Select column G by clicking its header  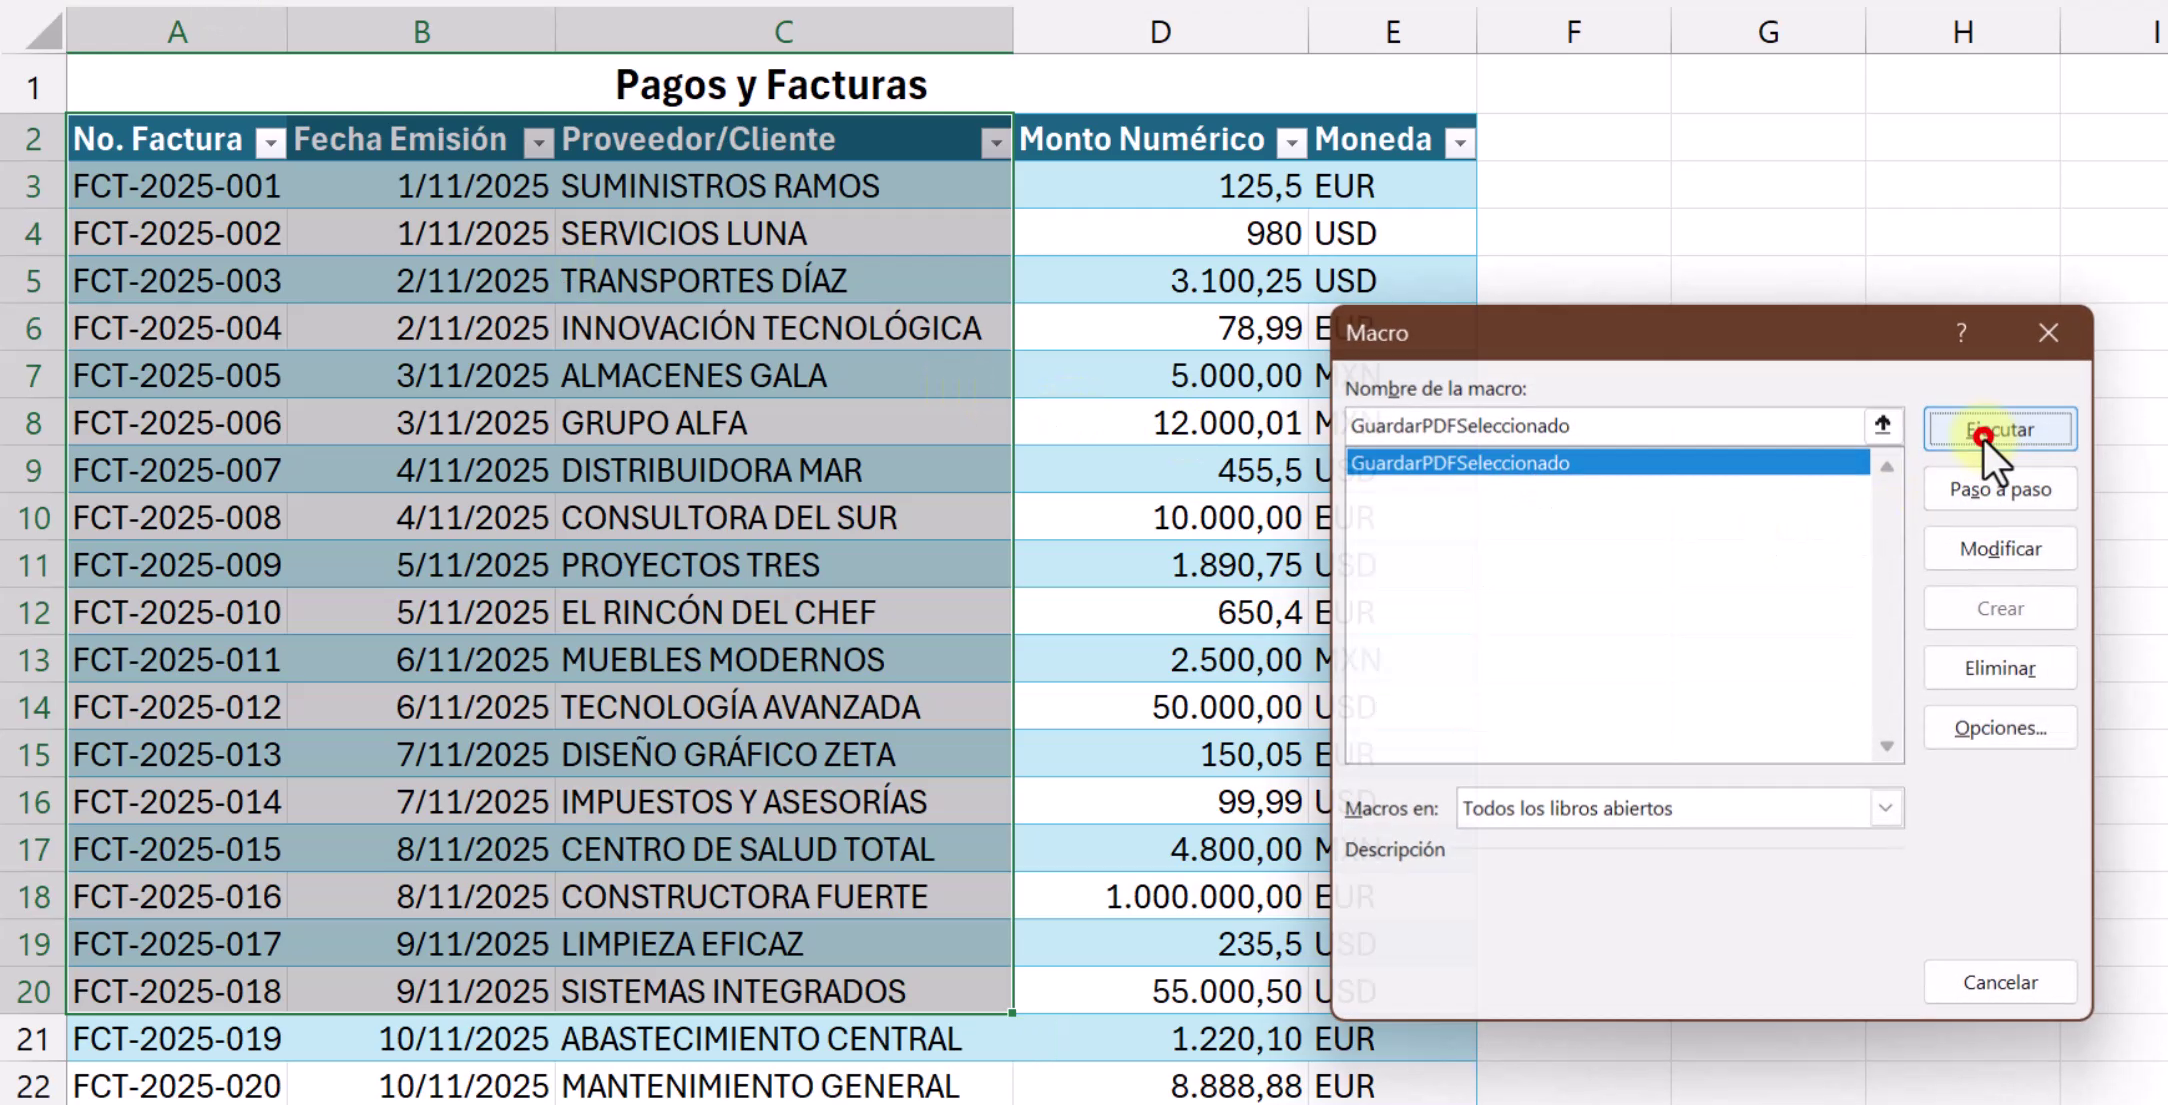[x=1768, y=31]
